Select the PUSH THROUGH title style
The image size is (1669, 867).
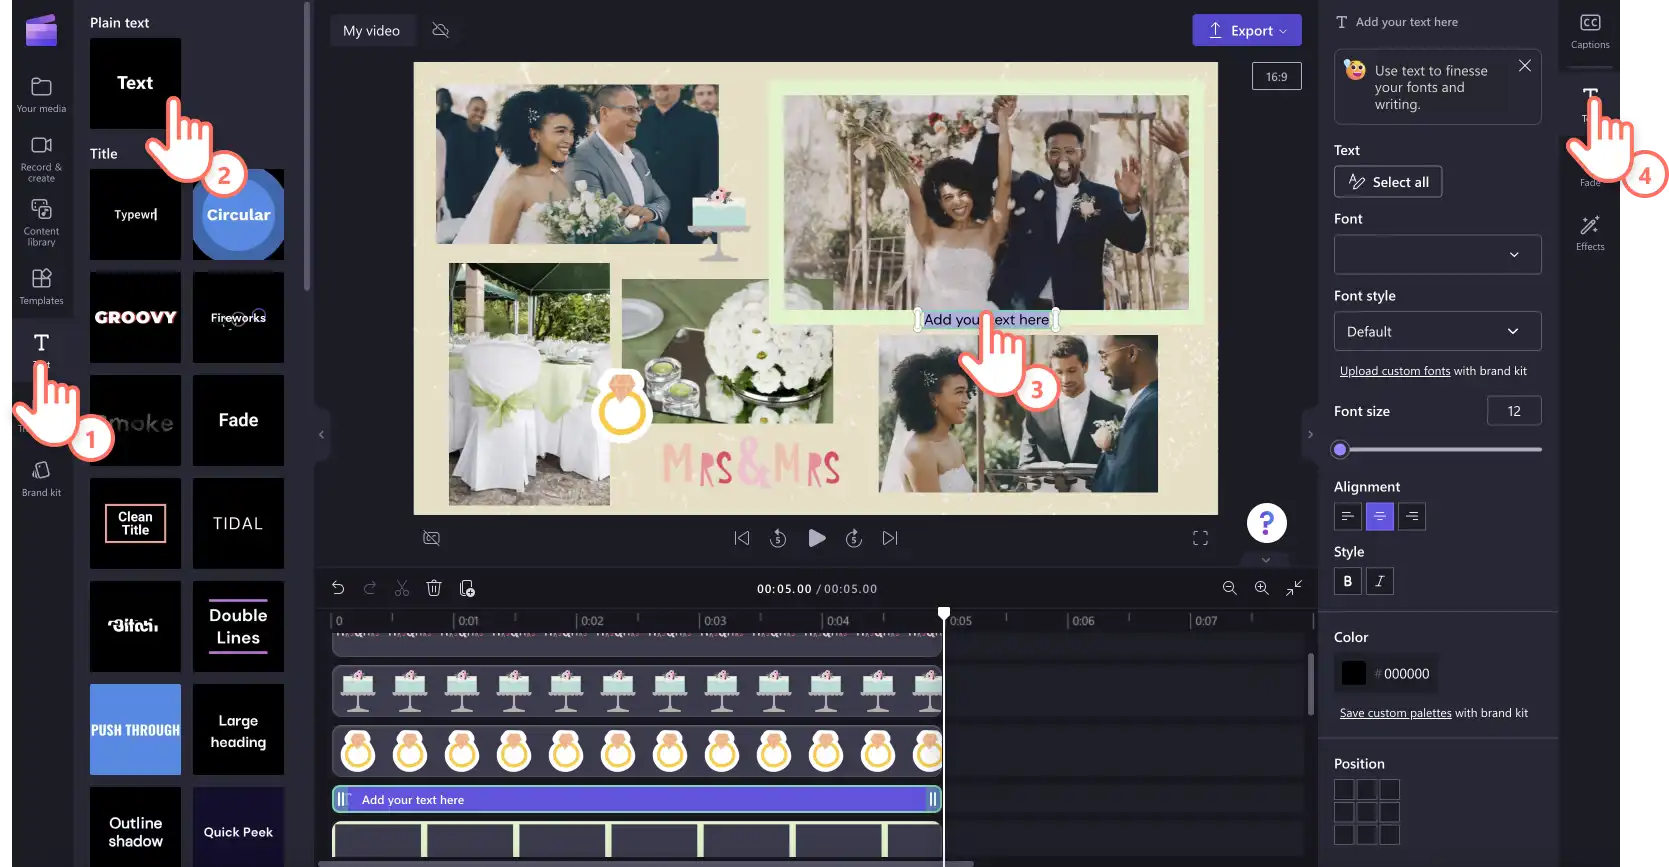pos(135,729)
